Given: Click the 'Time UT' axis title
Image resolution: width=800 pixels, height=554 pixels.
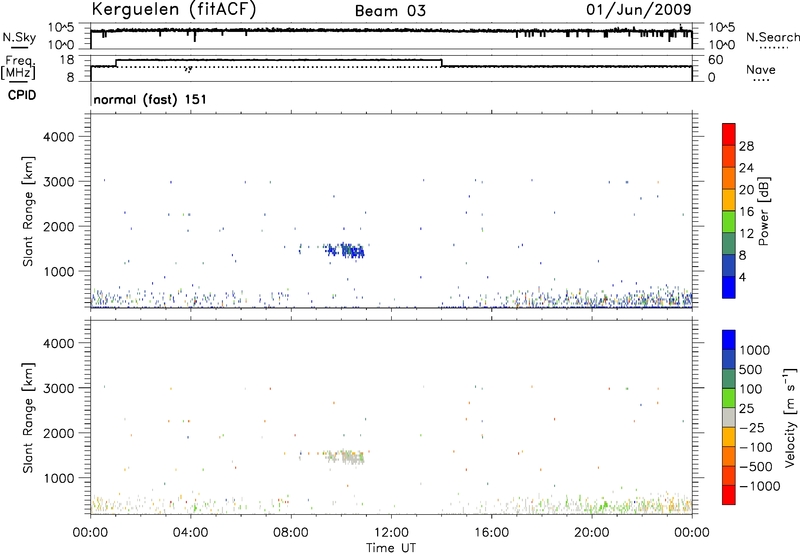Looking at the screenshot, I should coord(391,548).
